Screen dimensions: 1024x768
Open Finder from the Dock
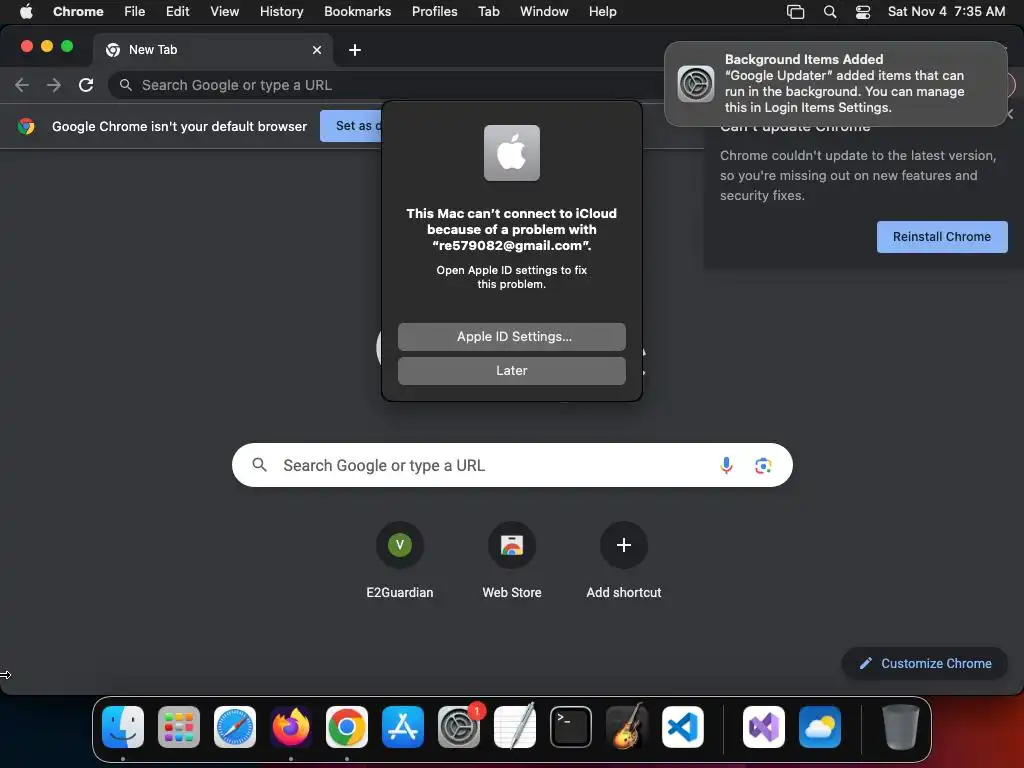(123, 726)
